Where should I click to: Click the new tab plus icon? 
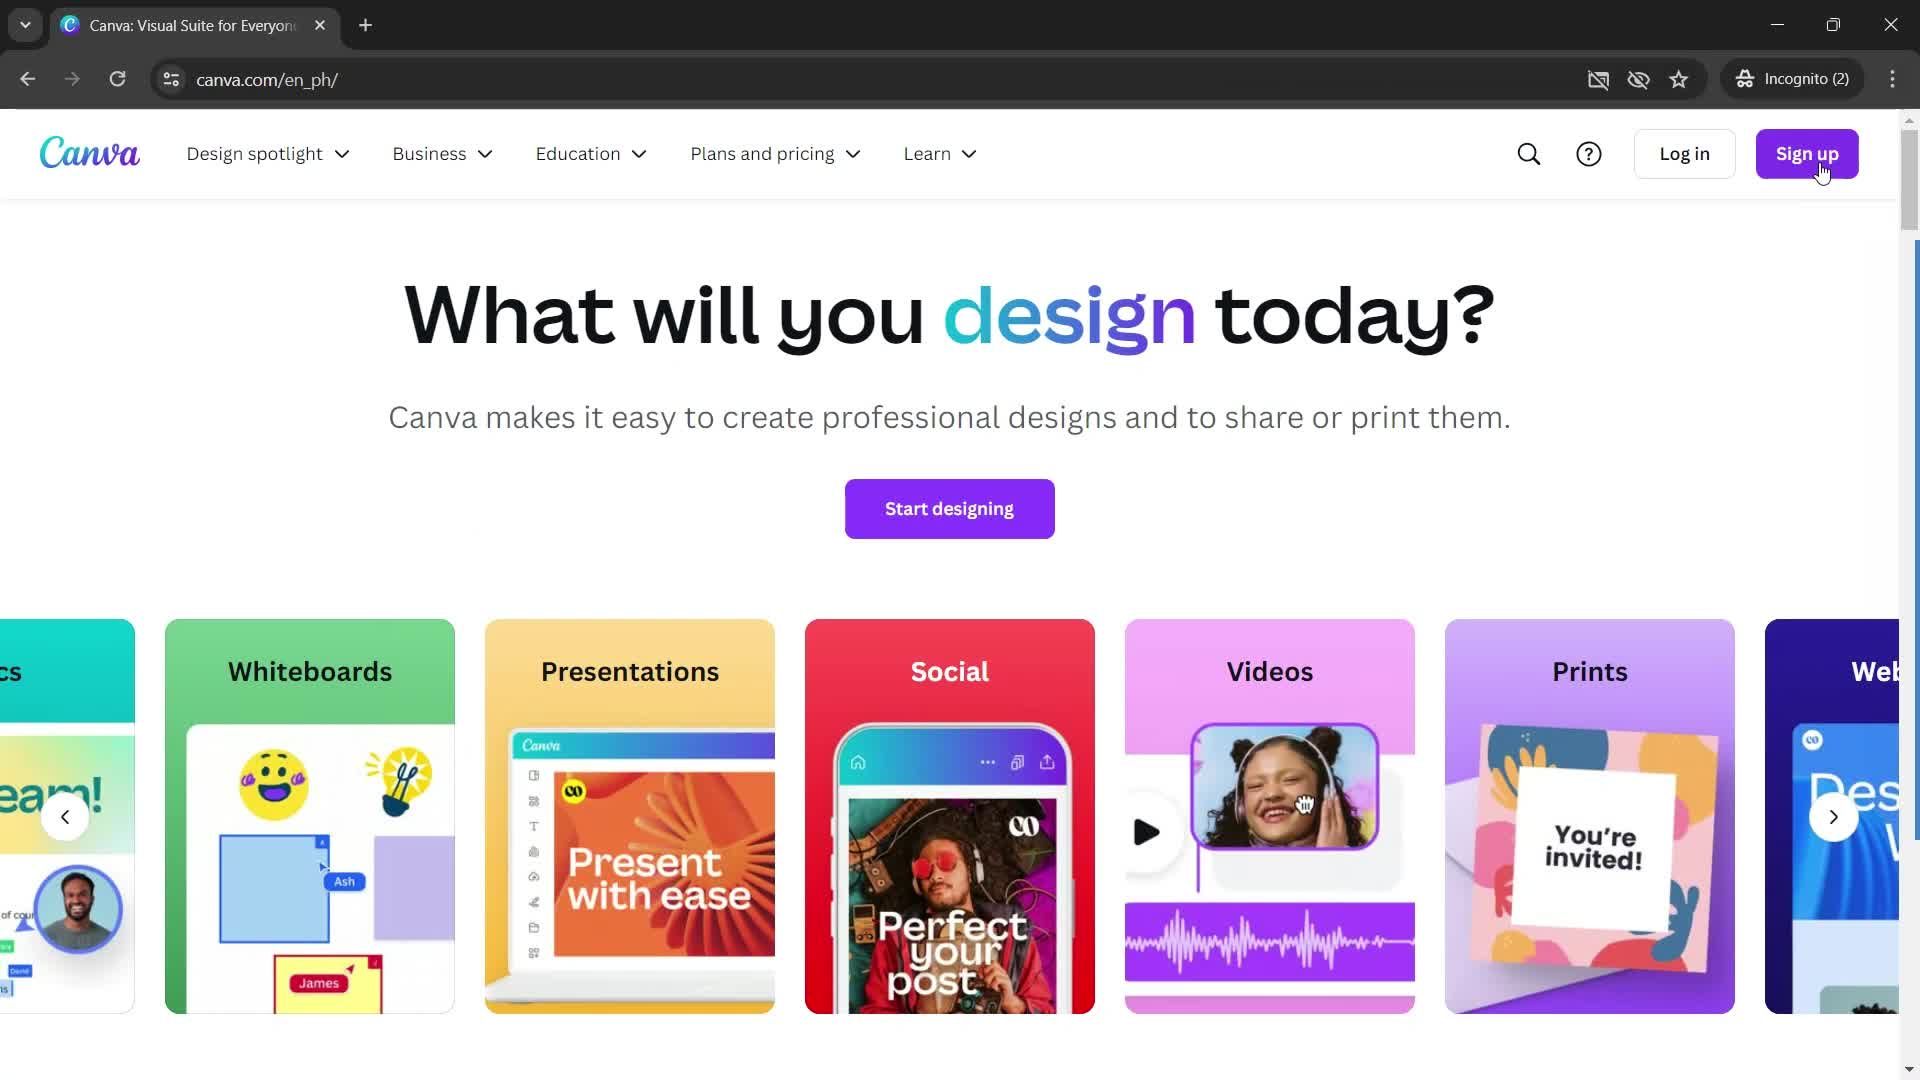(368, 25)
